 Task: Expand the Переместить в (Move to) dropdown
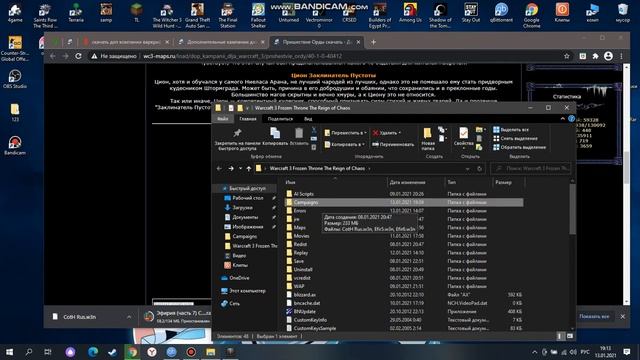click(365, 133)
